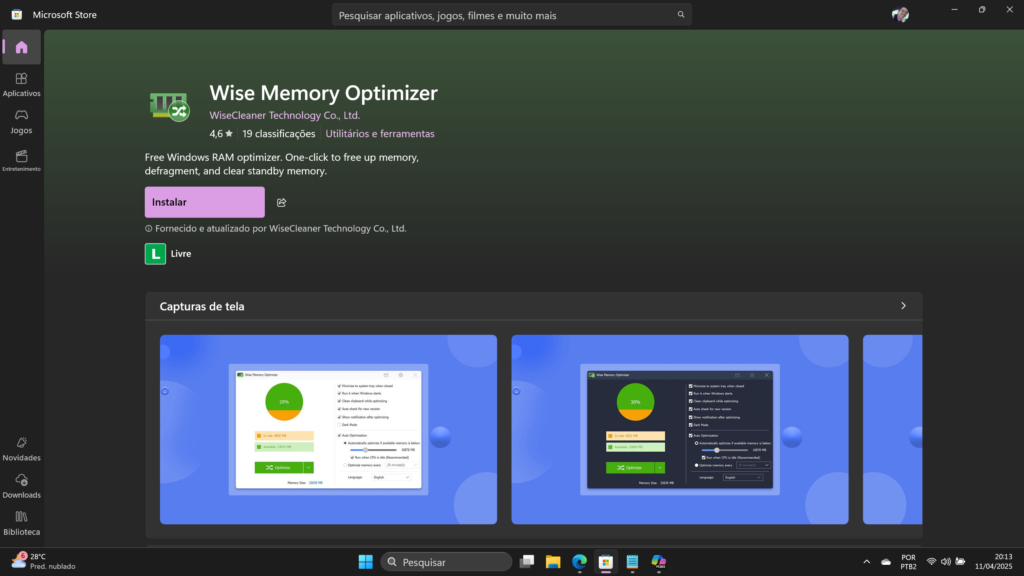Expand Capturas de tela with chevron arrow
This screenshot has height=576, width=1024.
pos(903,306)
